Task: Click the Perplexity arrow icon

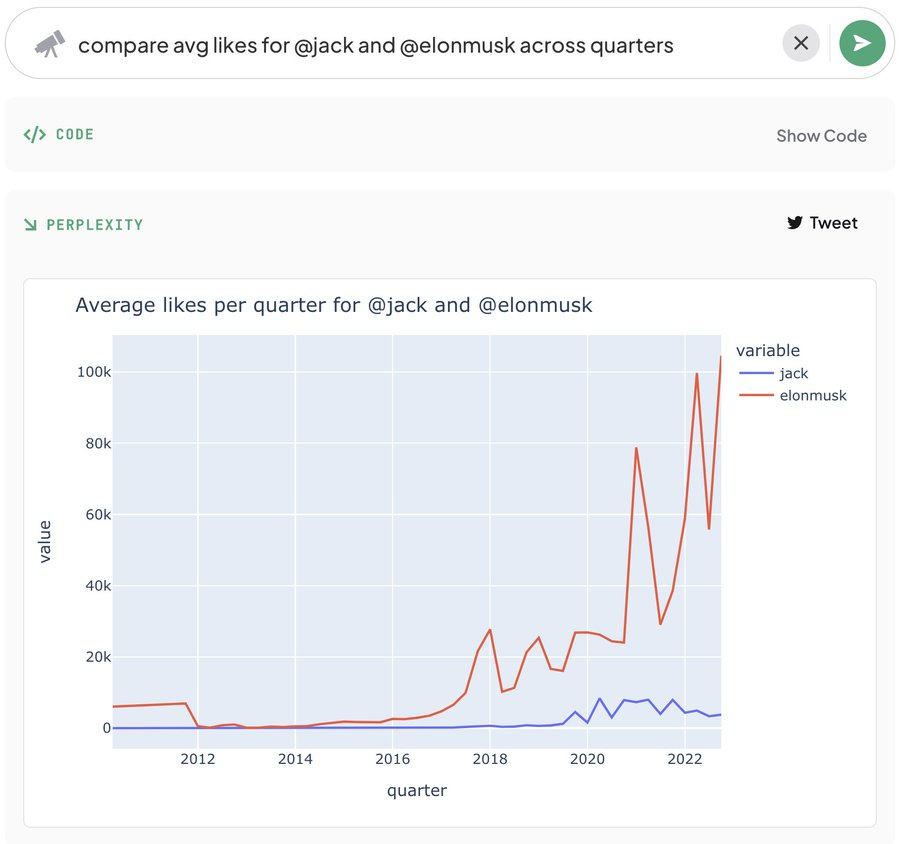Action: (30, 224)
